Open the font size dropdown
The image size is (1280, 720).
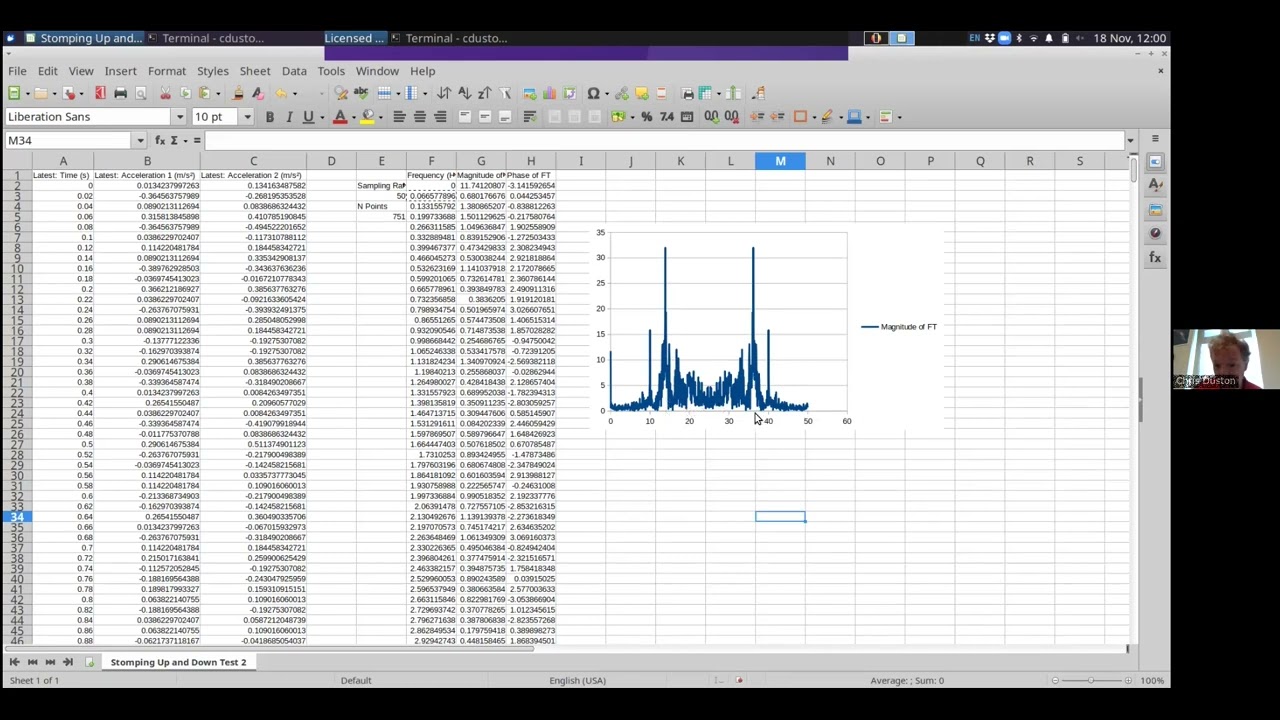(x=246, y=117)
